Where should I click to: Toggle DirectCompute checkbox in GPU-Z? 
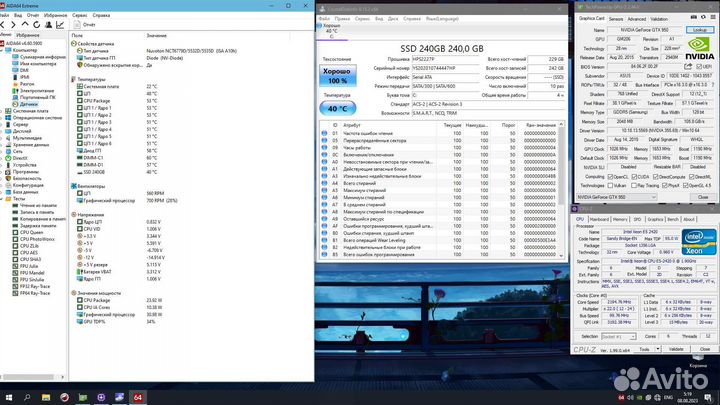tap(656, 177)
